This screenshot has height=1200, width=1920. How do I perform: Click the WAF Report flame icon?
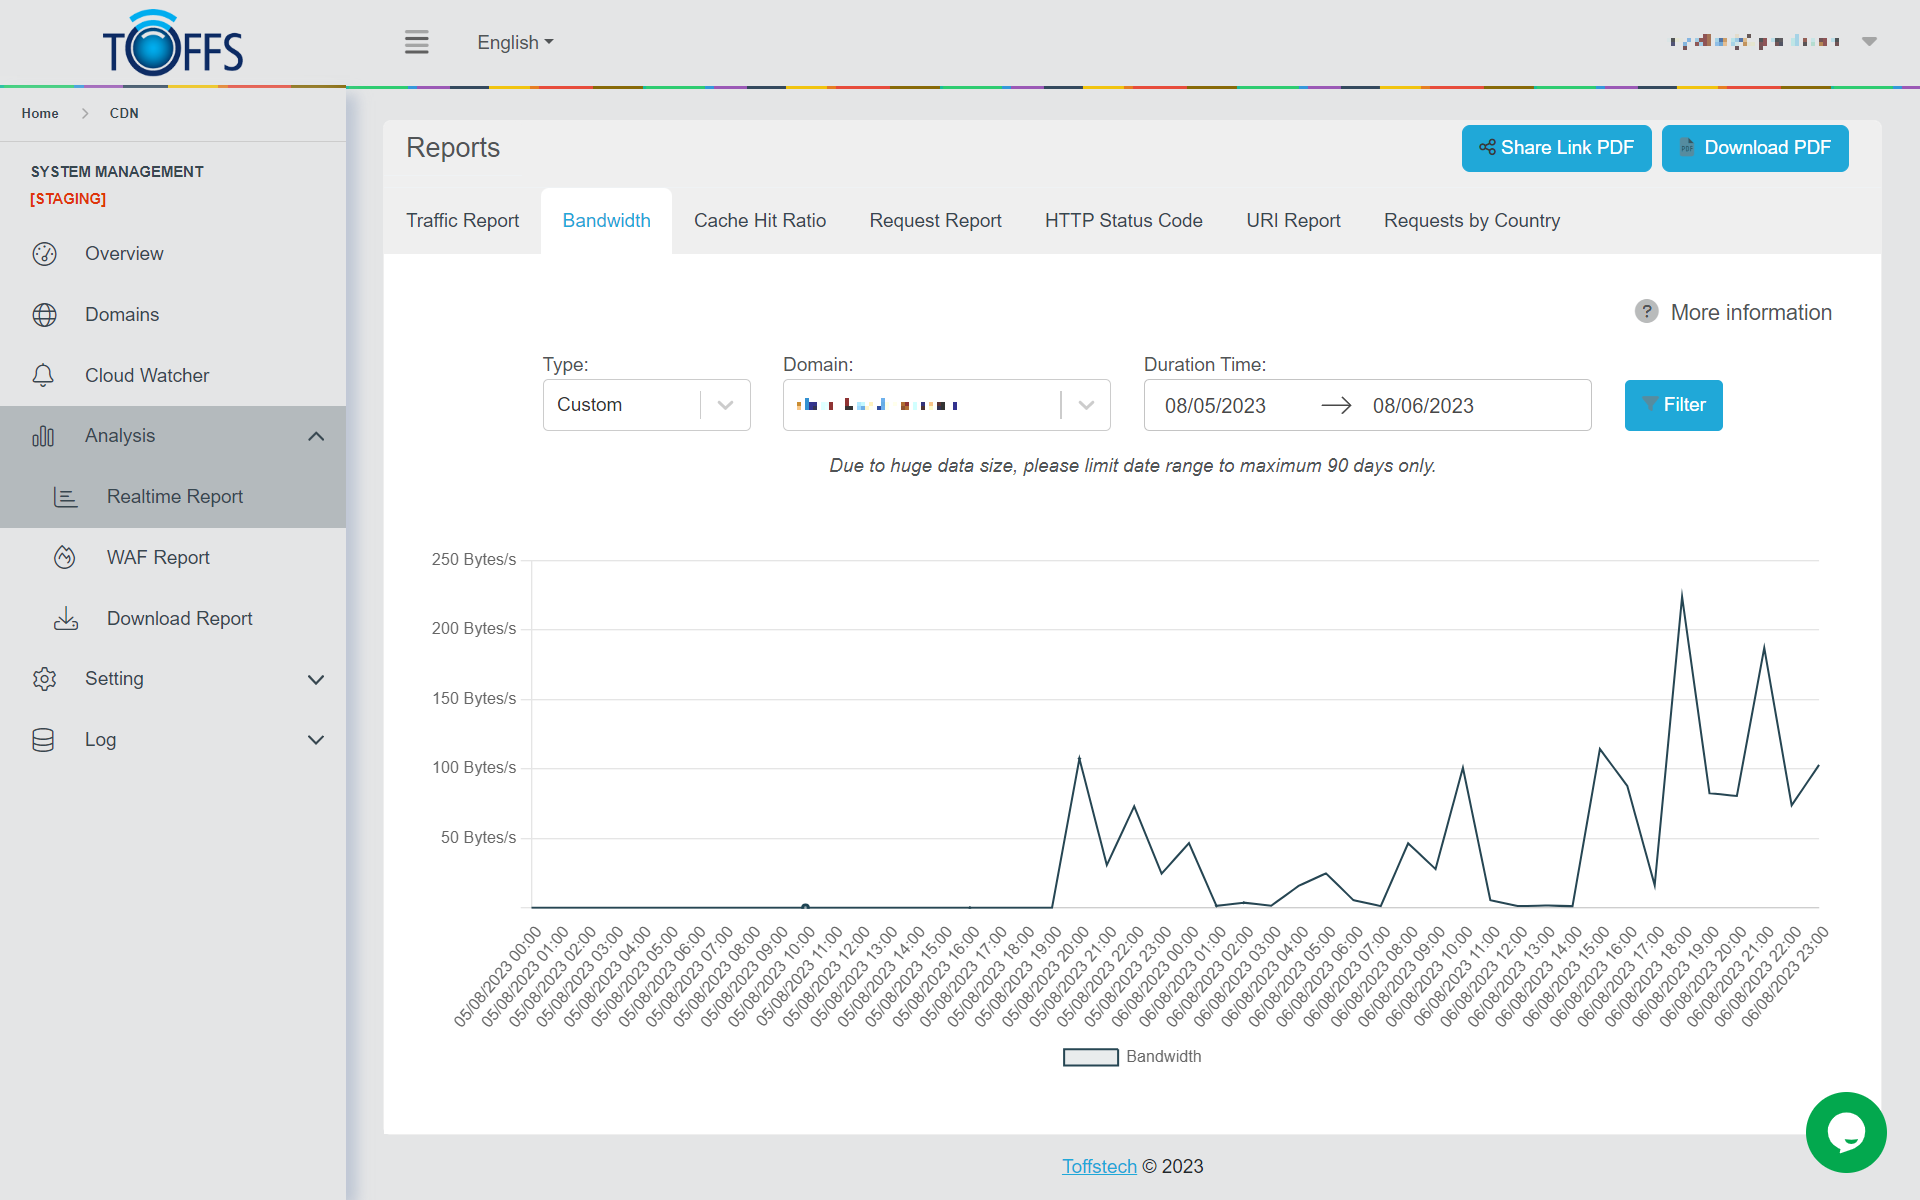(65, 558)
